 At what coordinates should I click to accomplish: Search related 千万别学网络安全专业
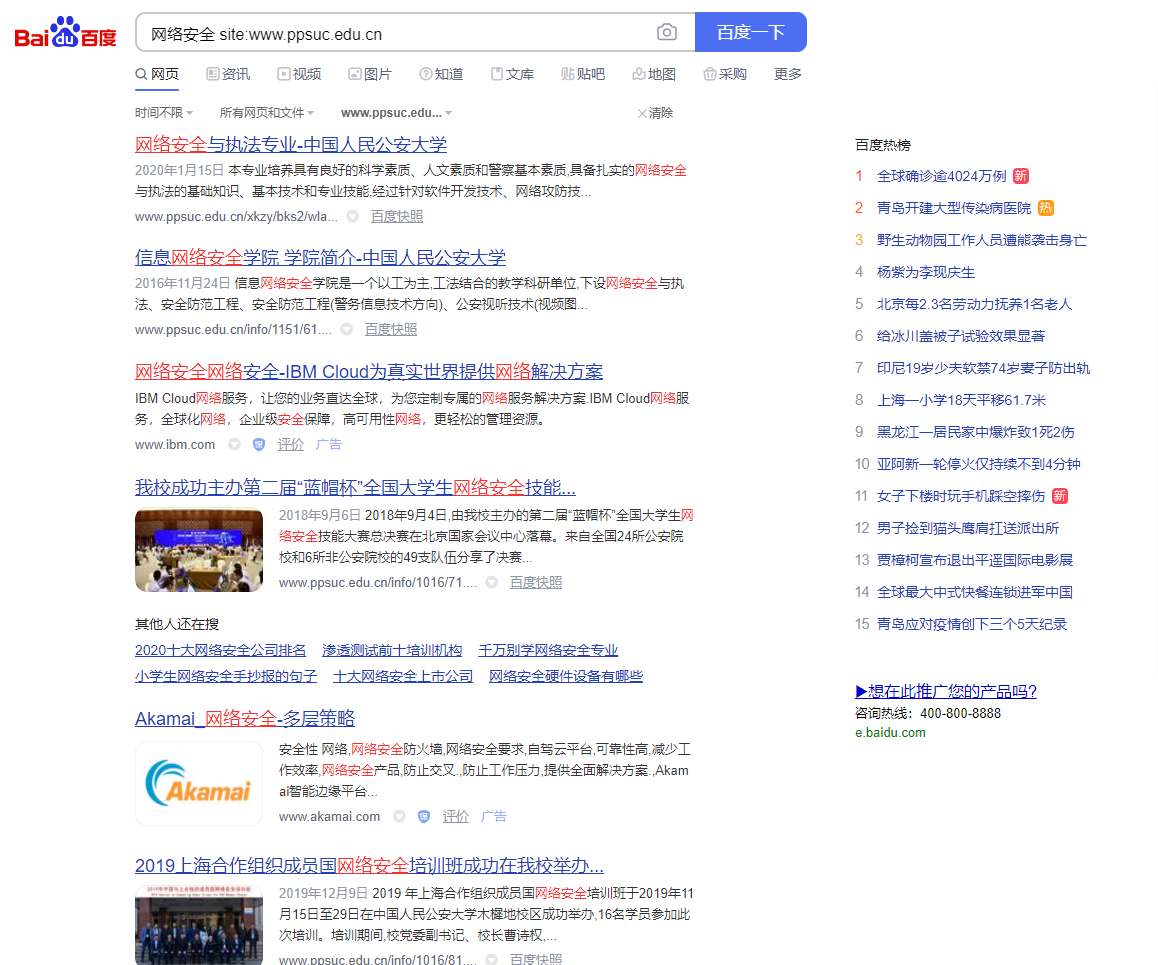548,650
